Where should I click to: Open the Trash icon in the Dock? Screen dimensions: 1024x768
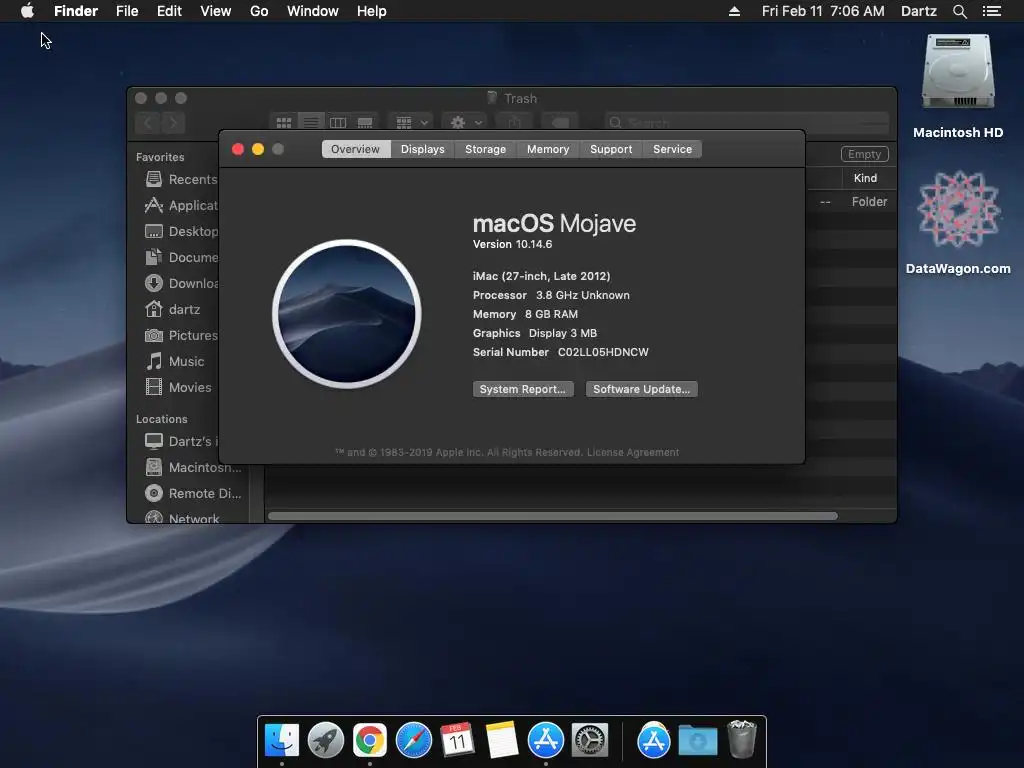tap(741, 739)
